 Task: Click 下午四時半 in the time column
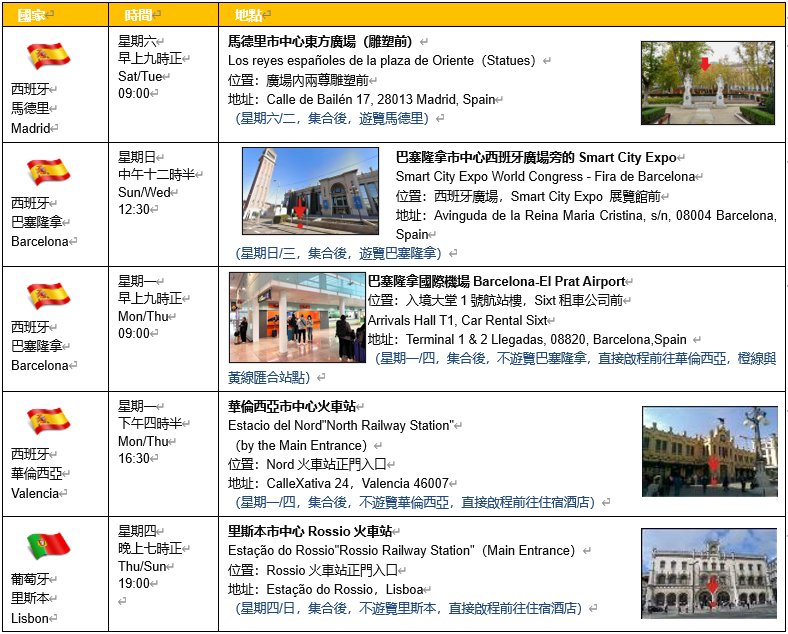click(150, 424)
